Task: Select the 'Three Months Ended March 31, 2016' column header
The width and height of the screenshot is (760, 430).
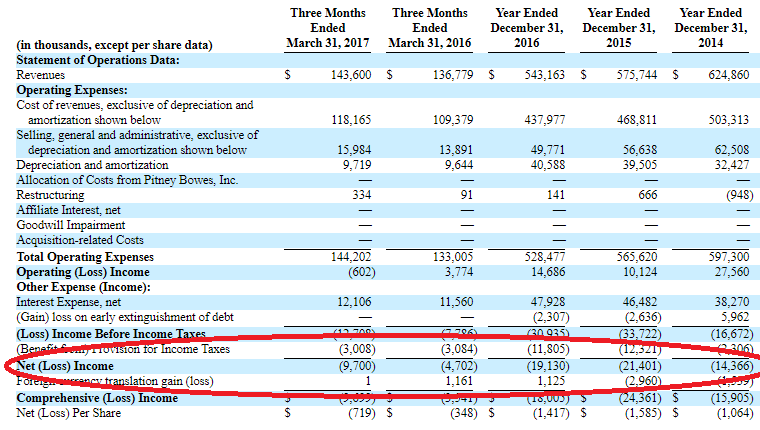Action: pyautogui.click(x=429, y=28)
